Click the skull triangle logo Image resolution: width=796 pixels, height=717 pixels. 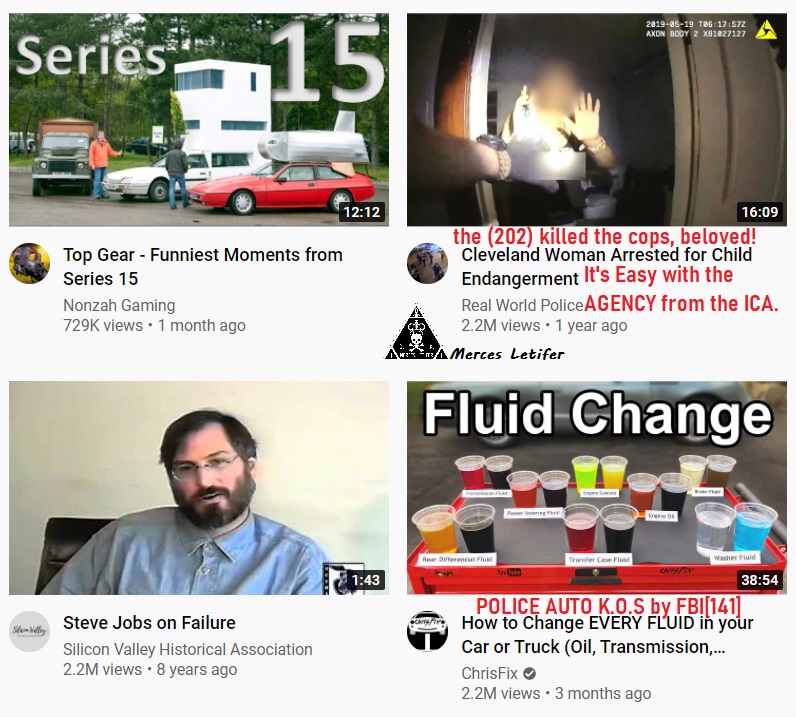tap(416, 333)
